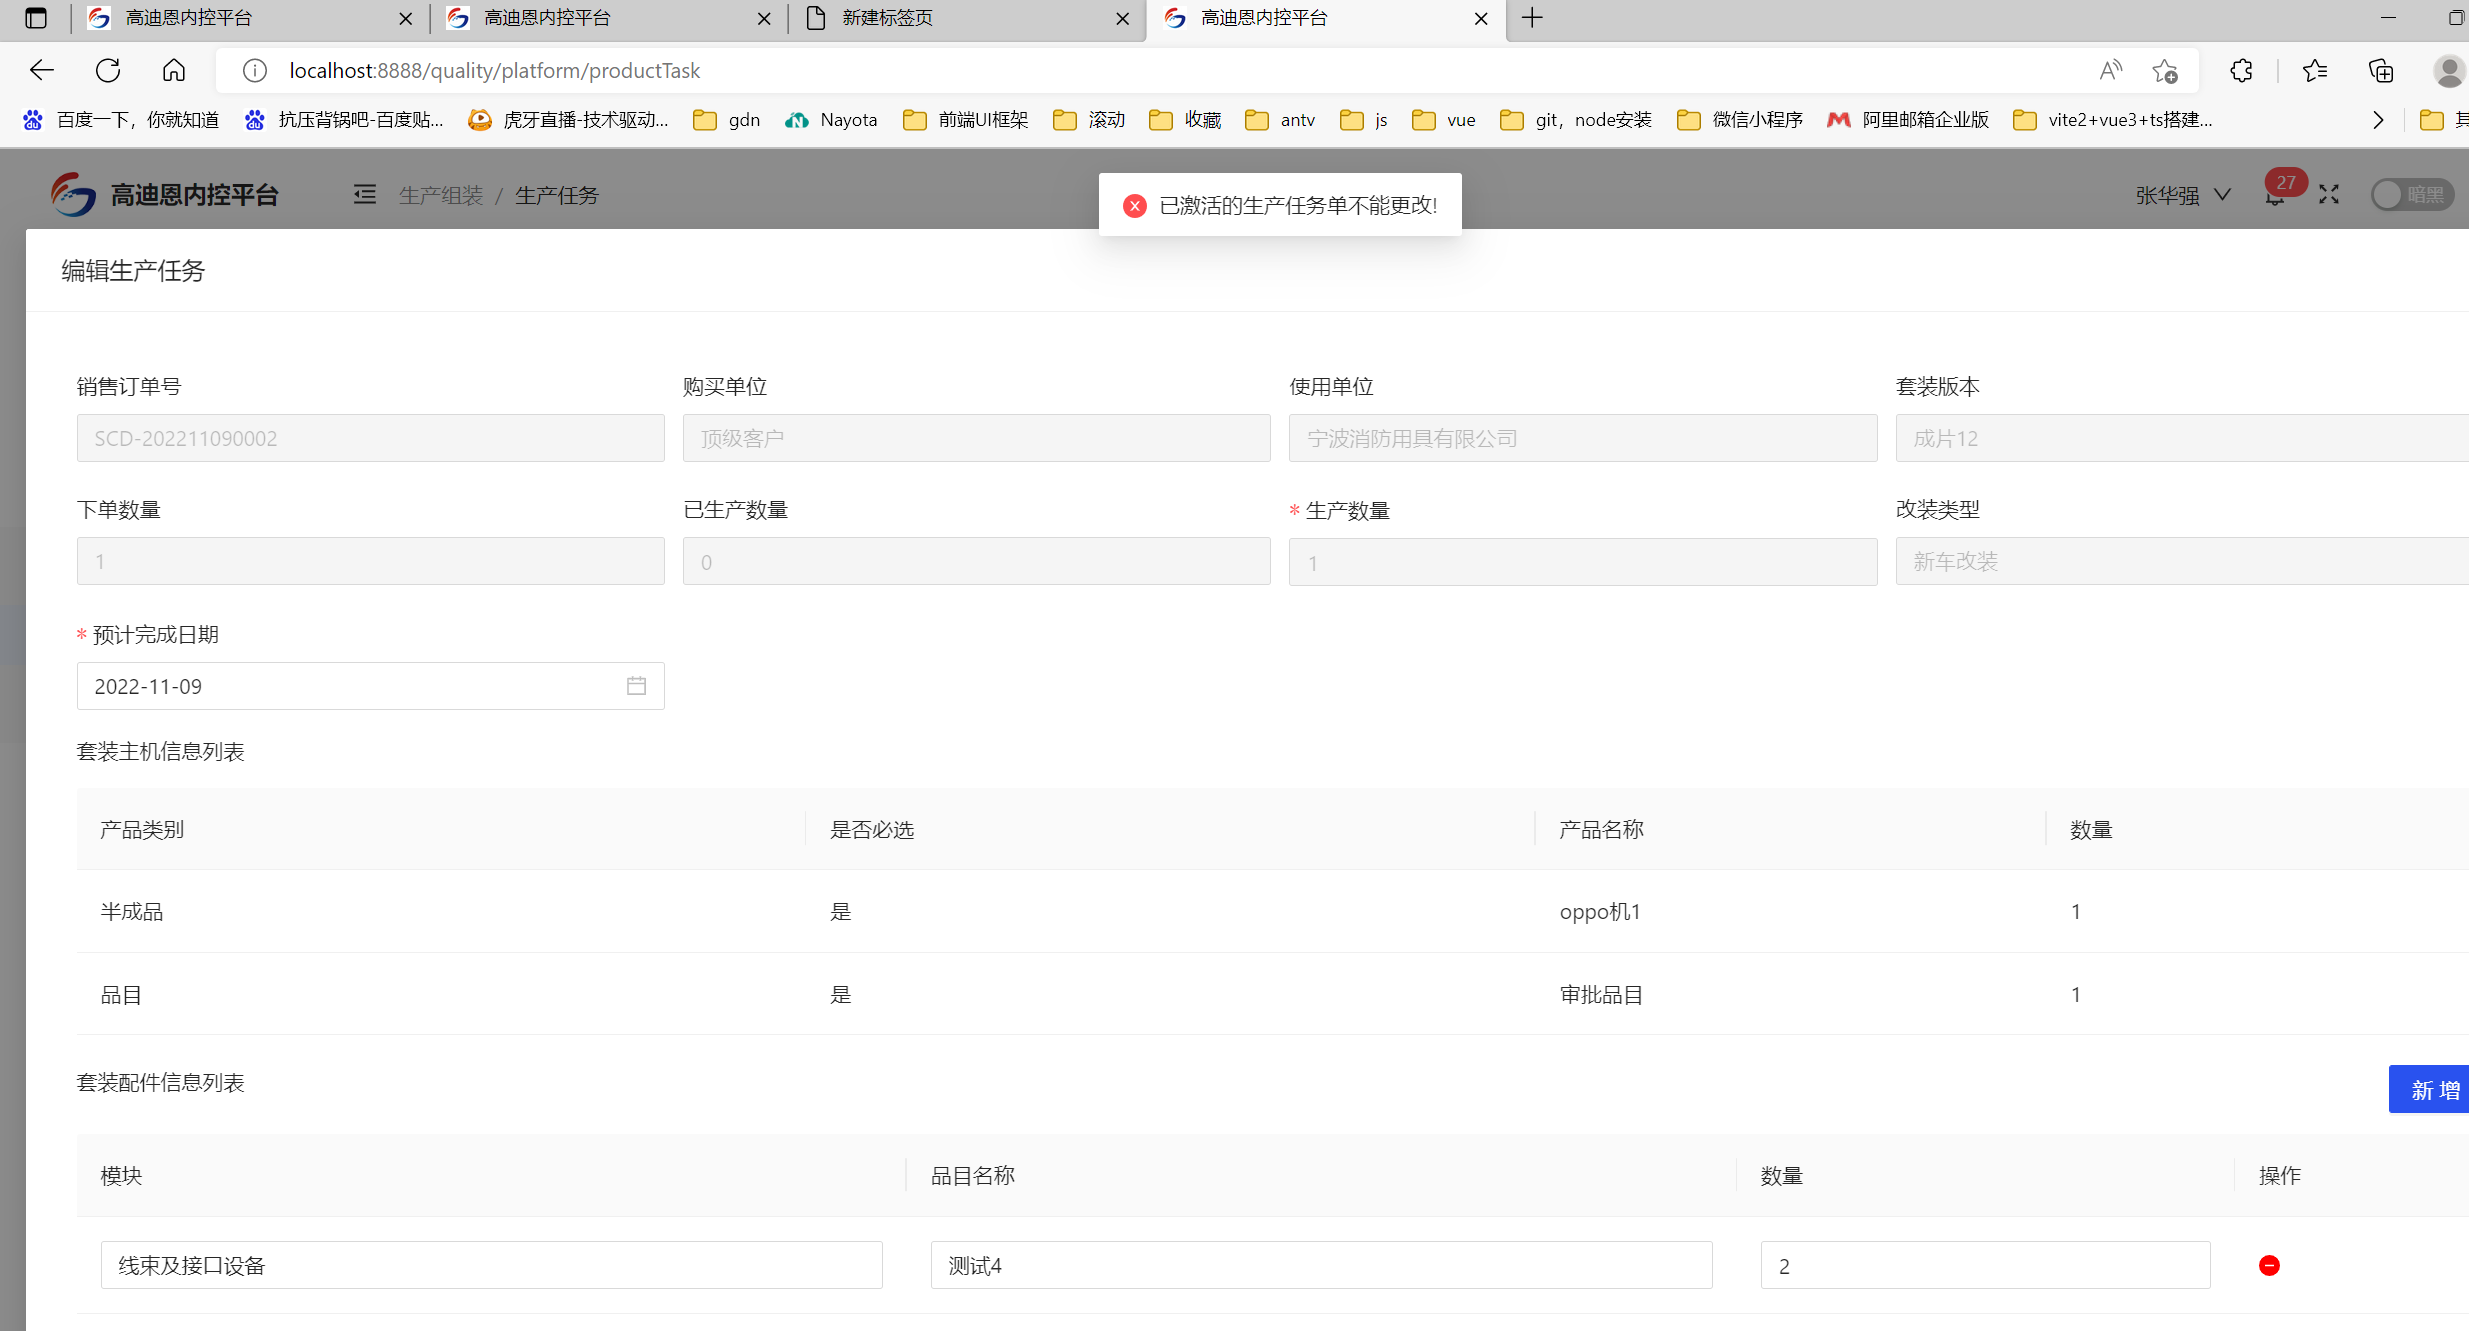The height and width of the screenshot is (1331, 2469).
Task: Open git，node安装 bookmark folder
Action: pyautogui.click(x=1576, y=120)
